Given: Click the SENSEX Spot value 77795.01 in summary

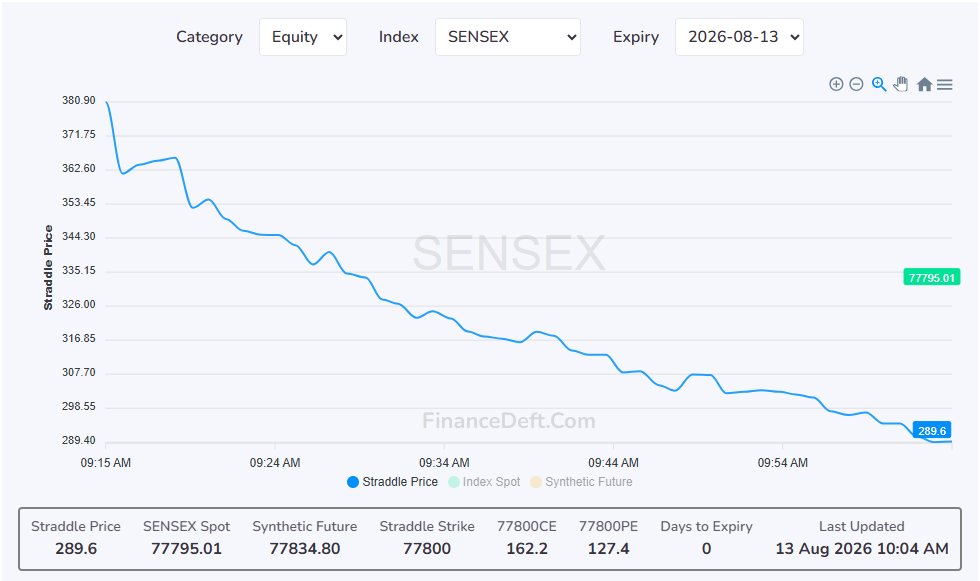Looking at the screenshot, I should [x=186, y=549].
